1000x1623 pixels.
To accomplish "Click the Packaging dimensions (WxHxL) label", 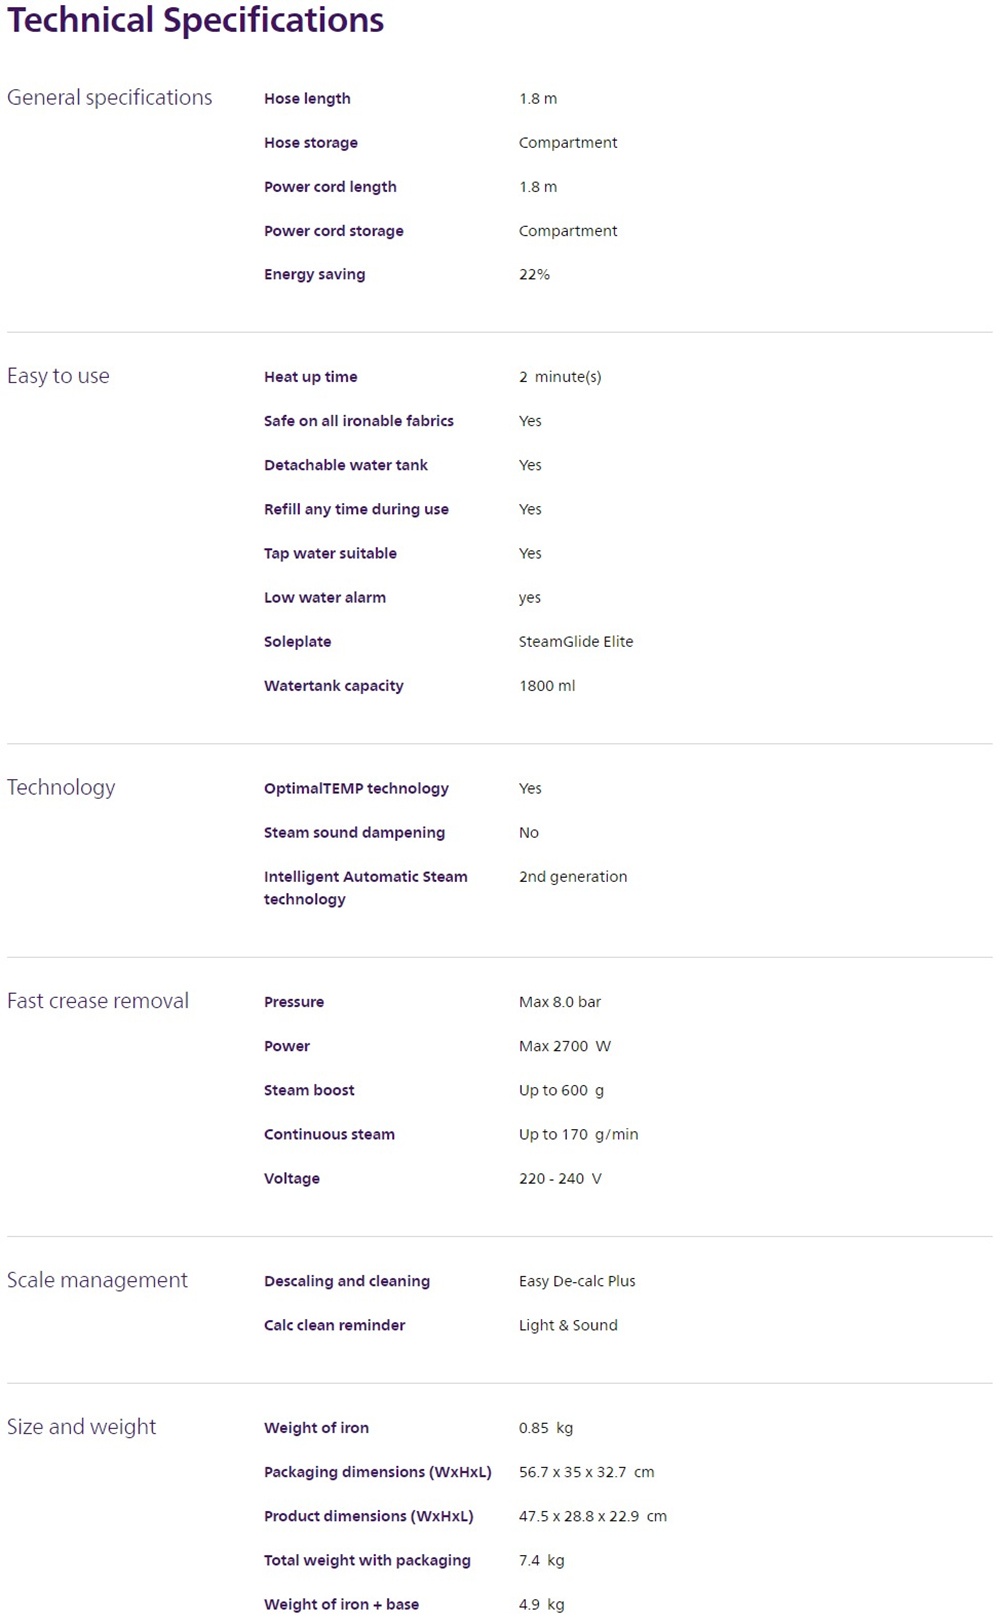I will (378, 1473).
